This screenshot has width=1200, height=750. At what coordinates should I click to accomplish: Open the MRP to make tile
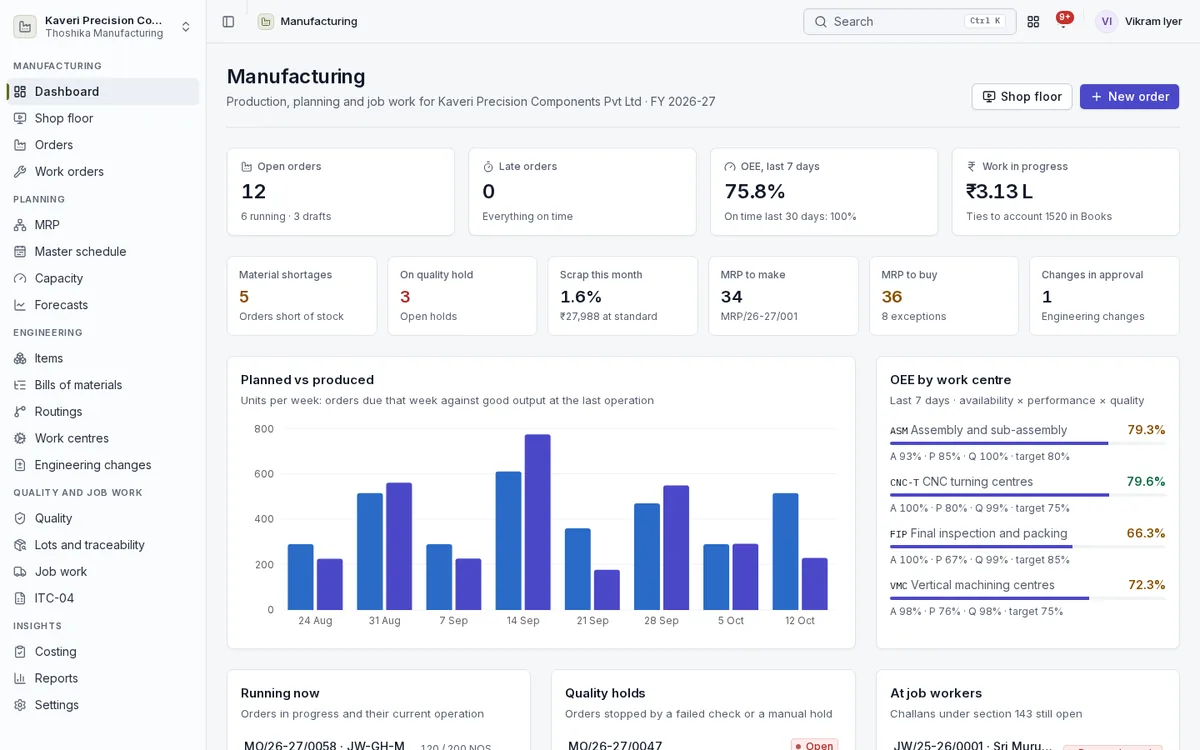tap(783, 296)
